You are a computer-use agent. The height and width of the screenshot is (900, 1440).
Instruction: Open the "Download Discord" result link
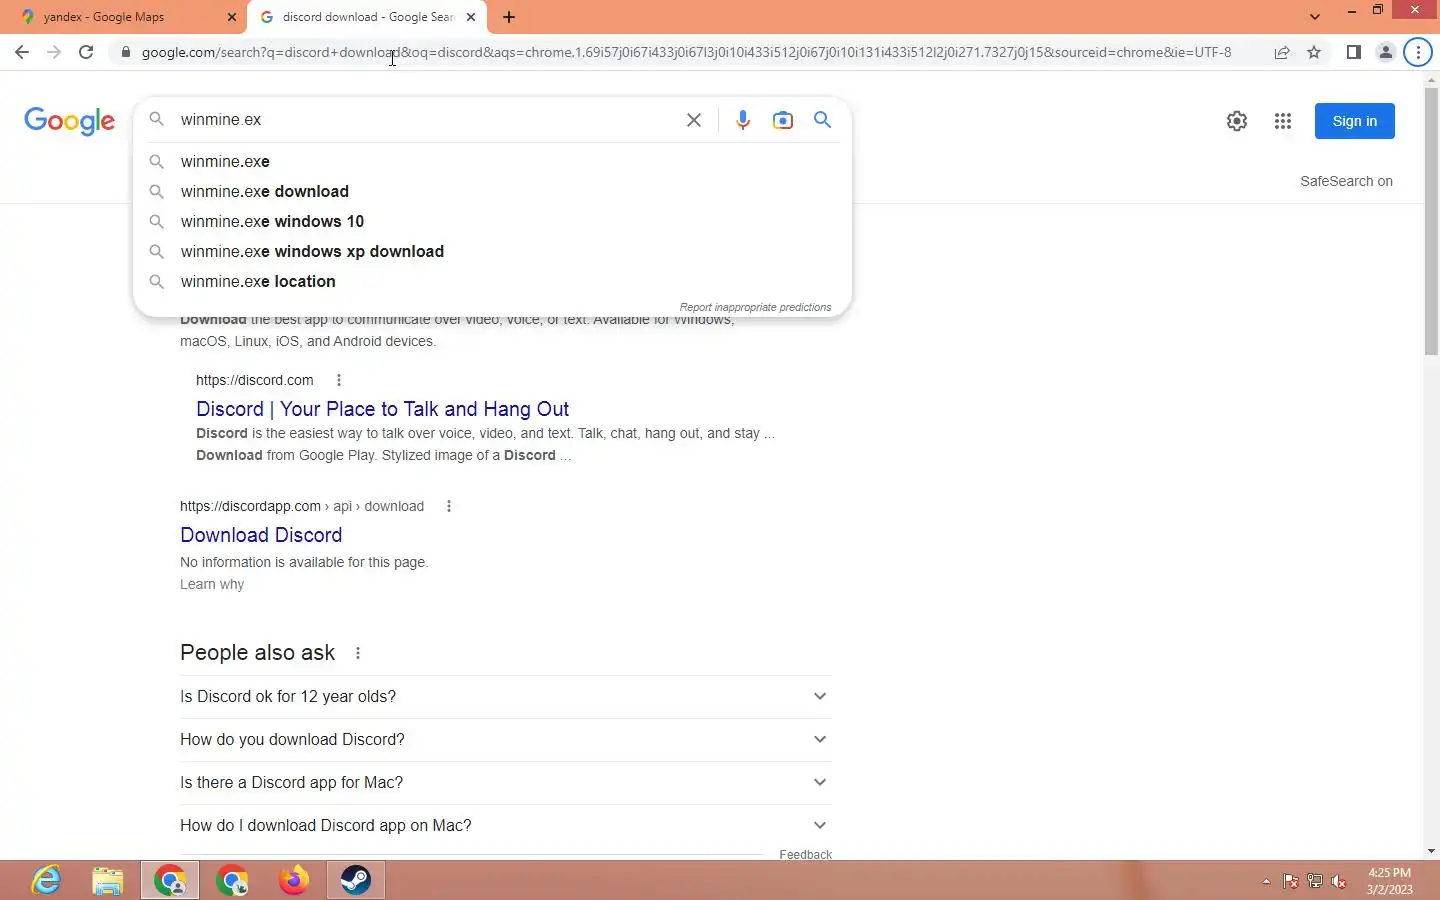(x=261, y=535)
